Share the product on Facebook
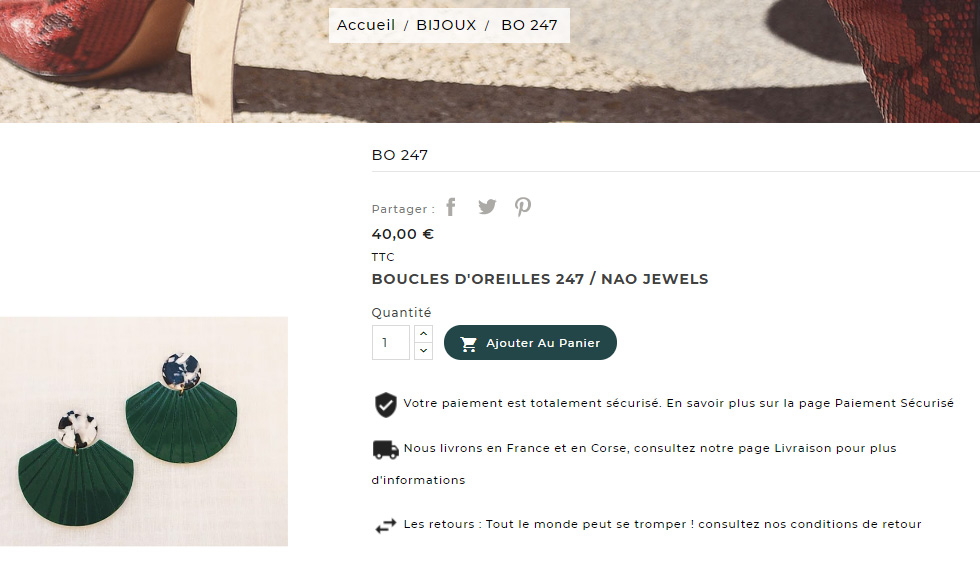This screenshot has height=563, width=980. pos(451,207)
